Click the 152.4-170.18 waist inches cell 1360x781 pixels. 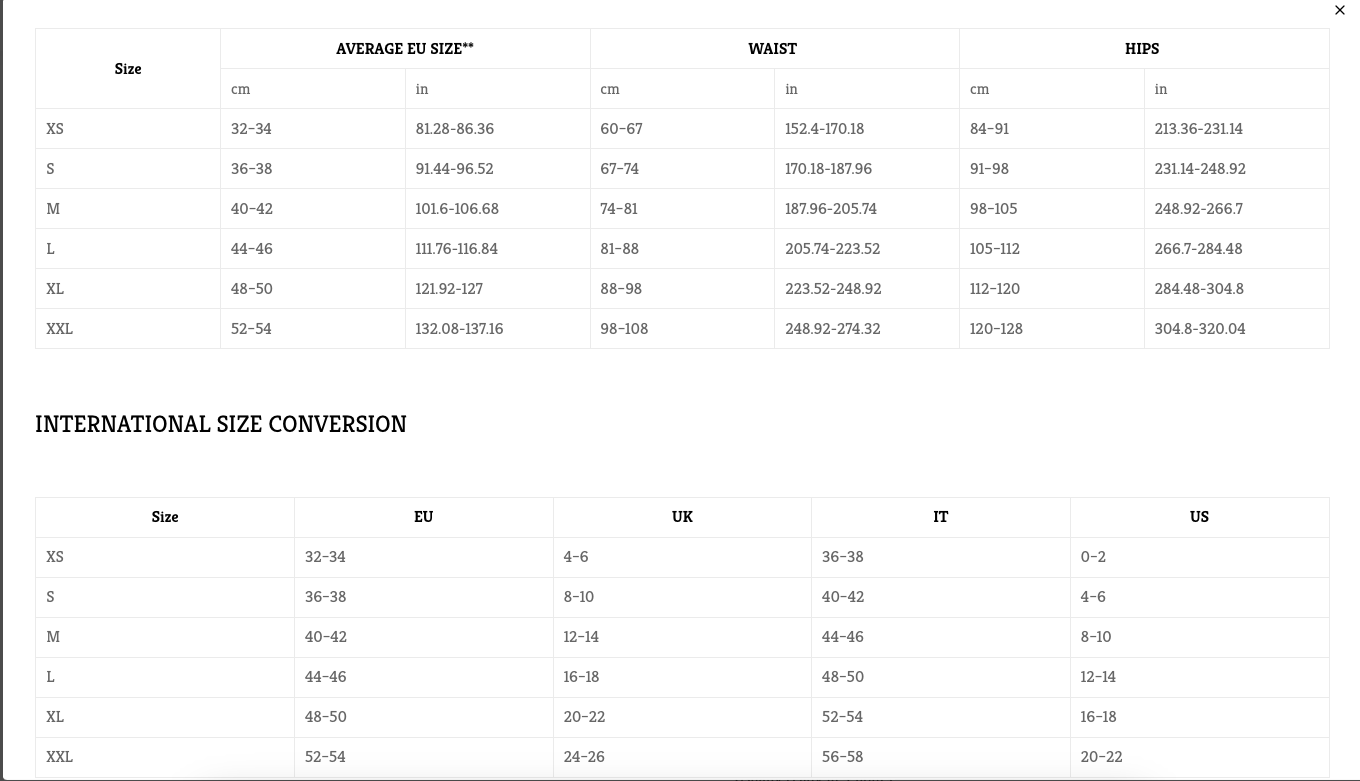824,129
